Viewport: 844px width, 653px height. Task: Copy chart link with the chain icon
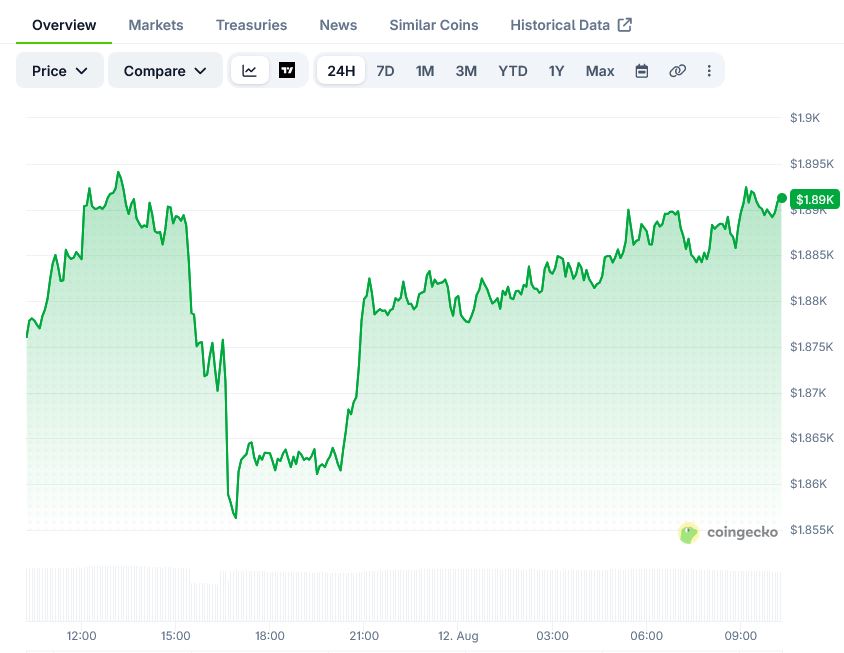[x=677, y=71]
